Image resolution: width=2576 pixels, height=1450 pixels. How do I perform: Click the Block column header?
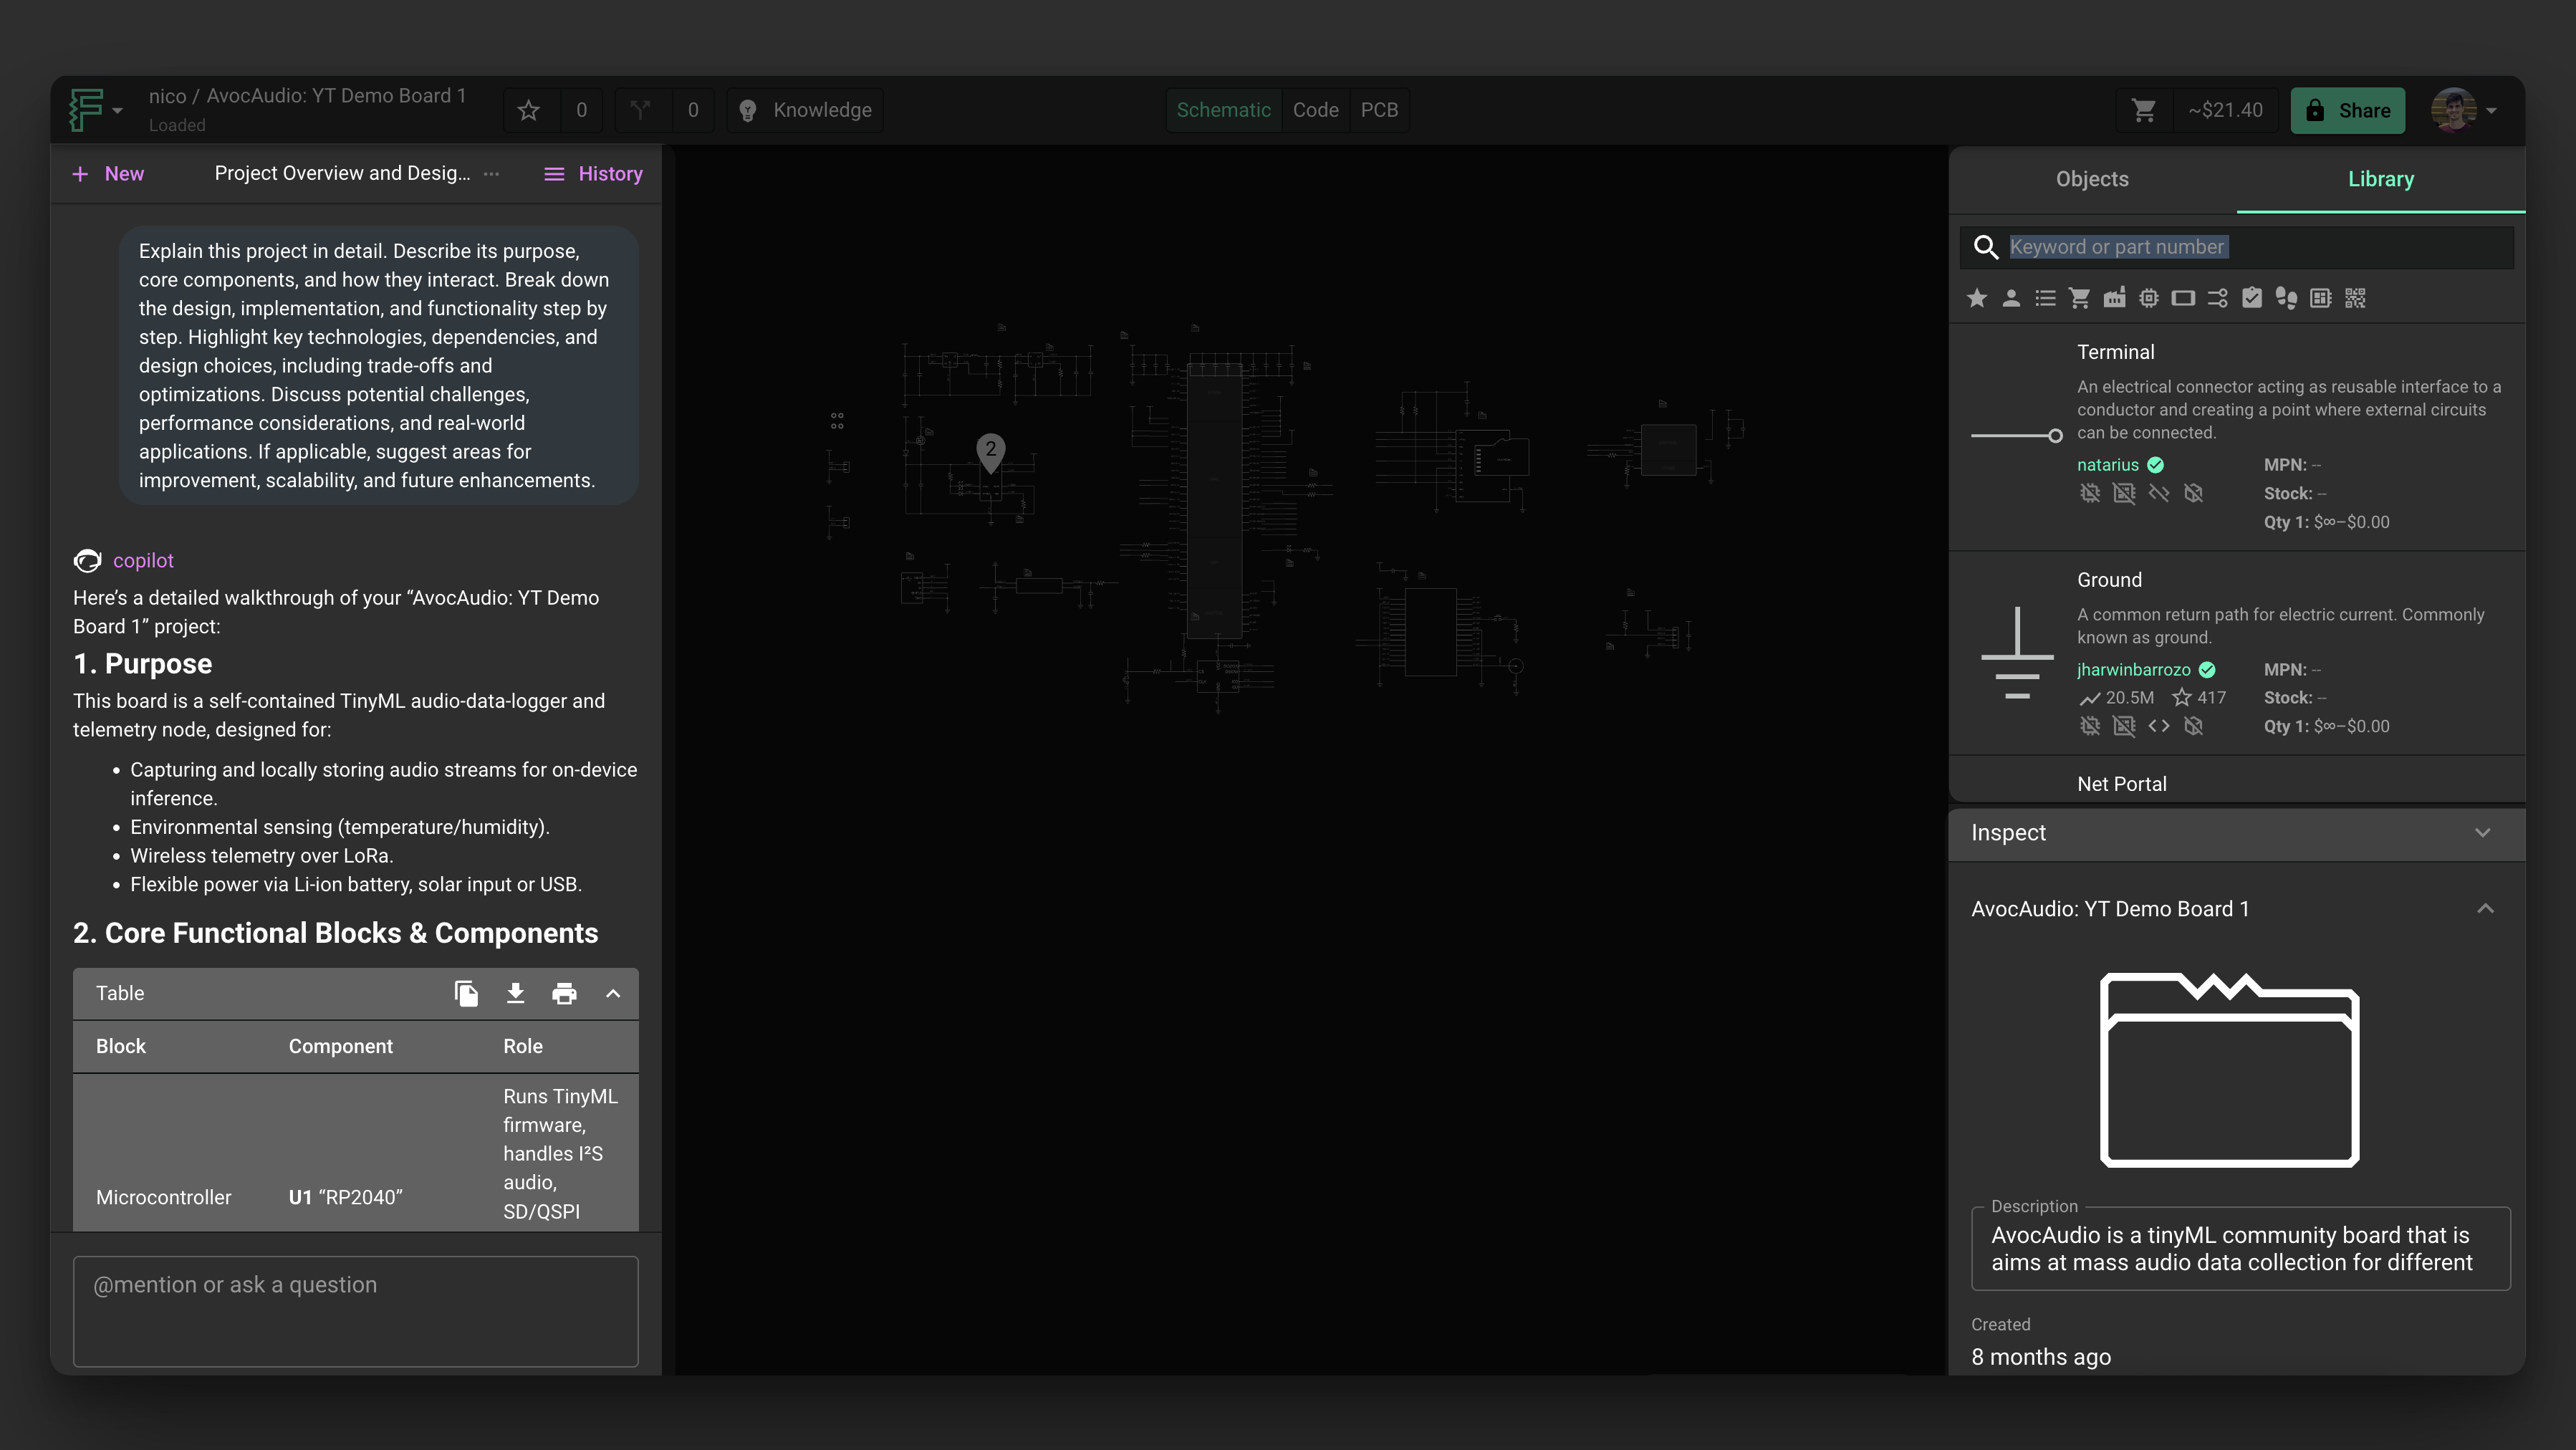pyautogui.click(x=121, y=1047)
